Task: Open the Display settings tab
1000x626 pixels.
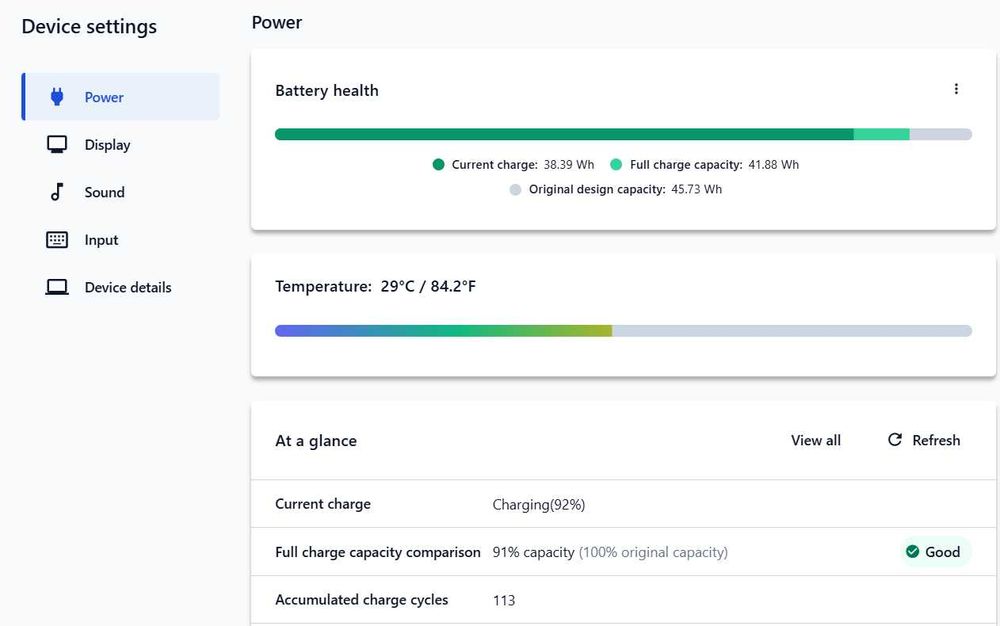Action: pos(107,145)
